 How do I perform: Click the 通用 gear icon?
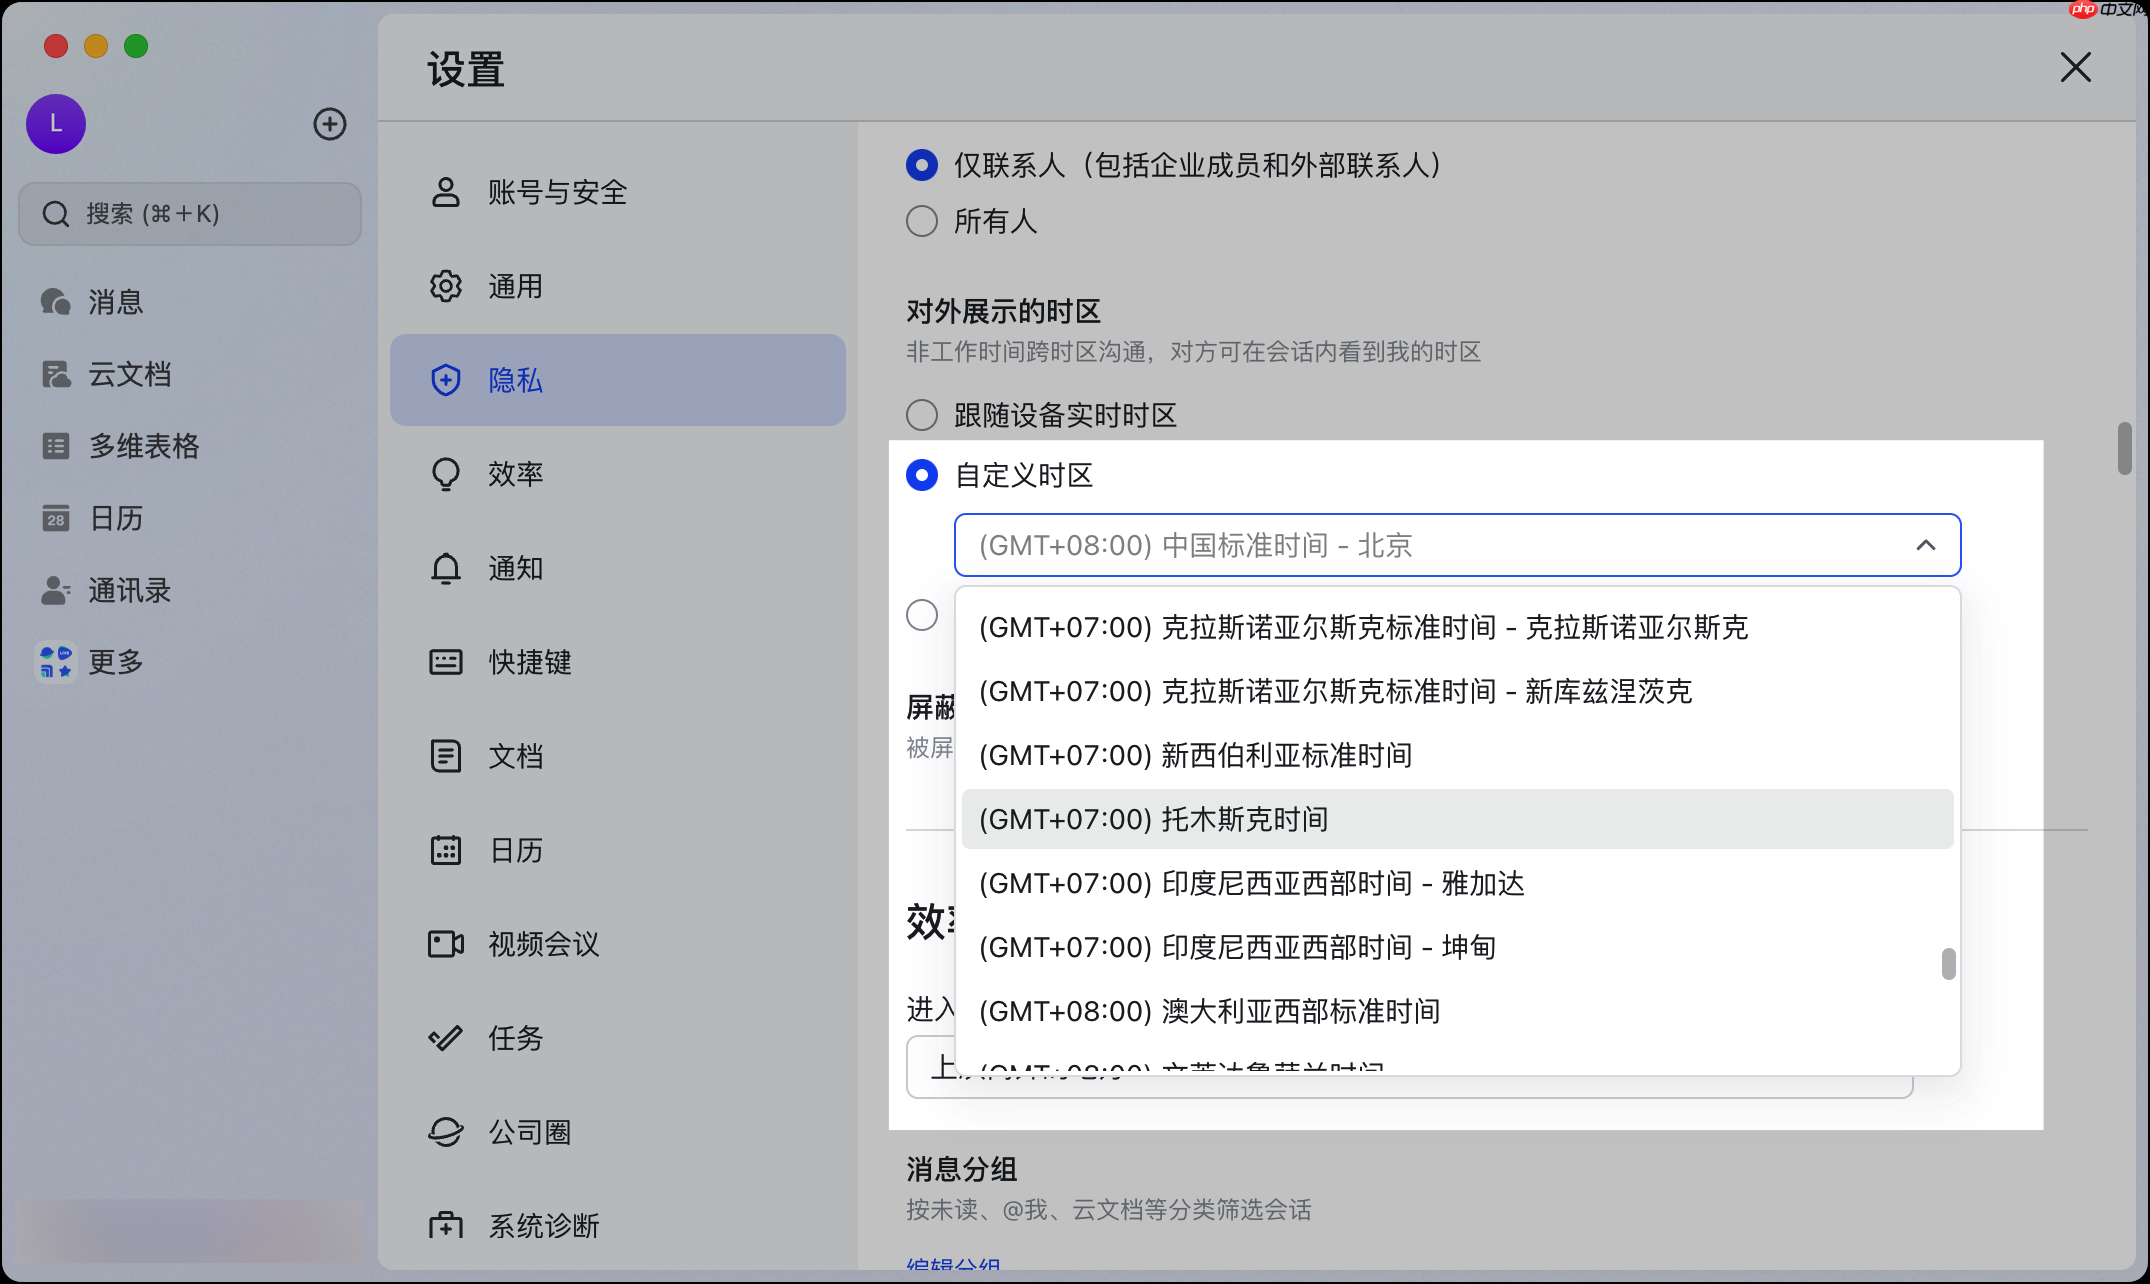tap(446, 286)
